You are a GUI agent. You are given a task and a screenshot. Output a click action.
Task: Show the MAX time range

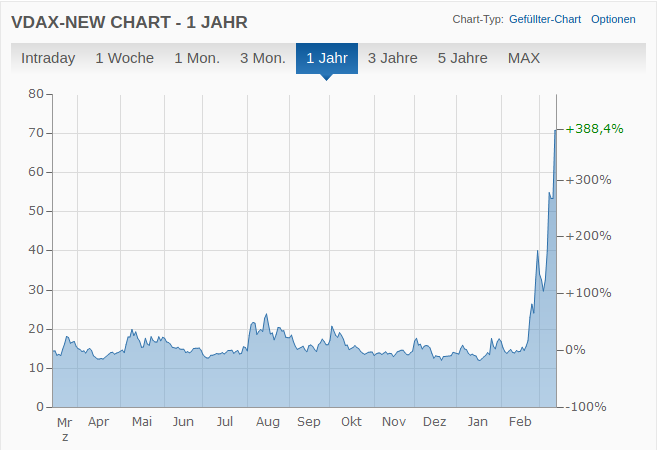tap(524, 58)
